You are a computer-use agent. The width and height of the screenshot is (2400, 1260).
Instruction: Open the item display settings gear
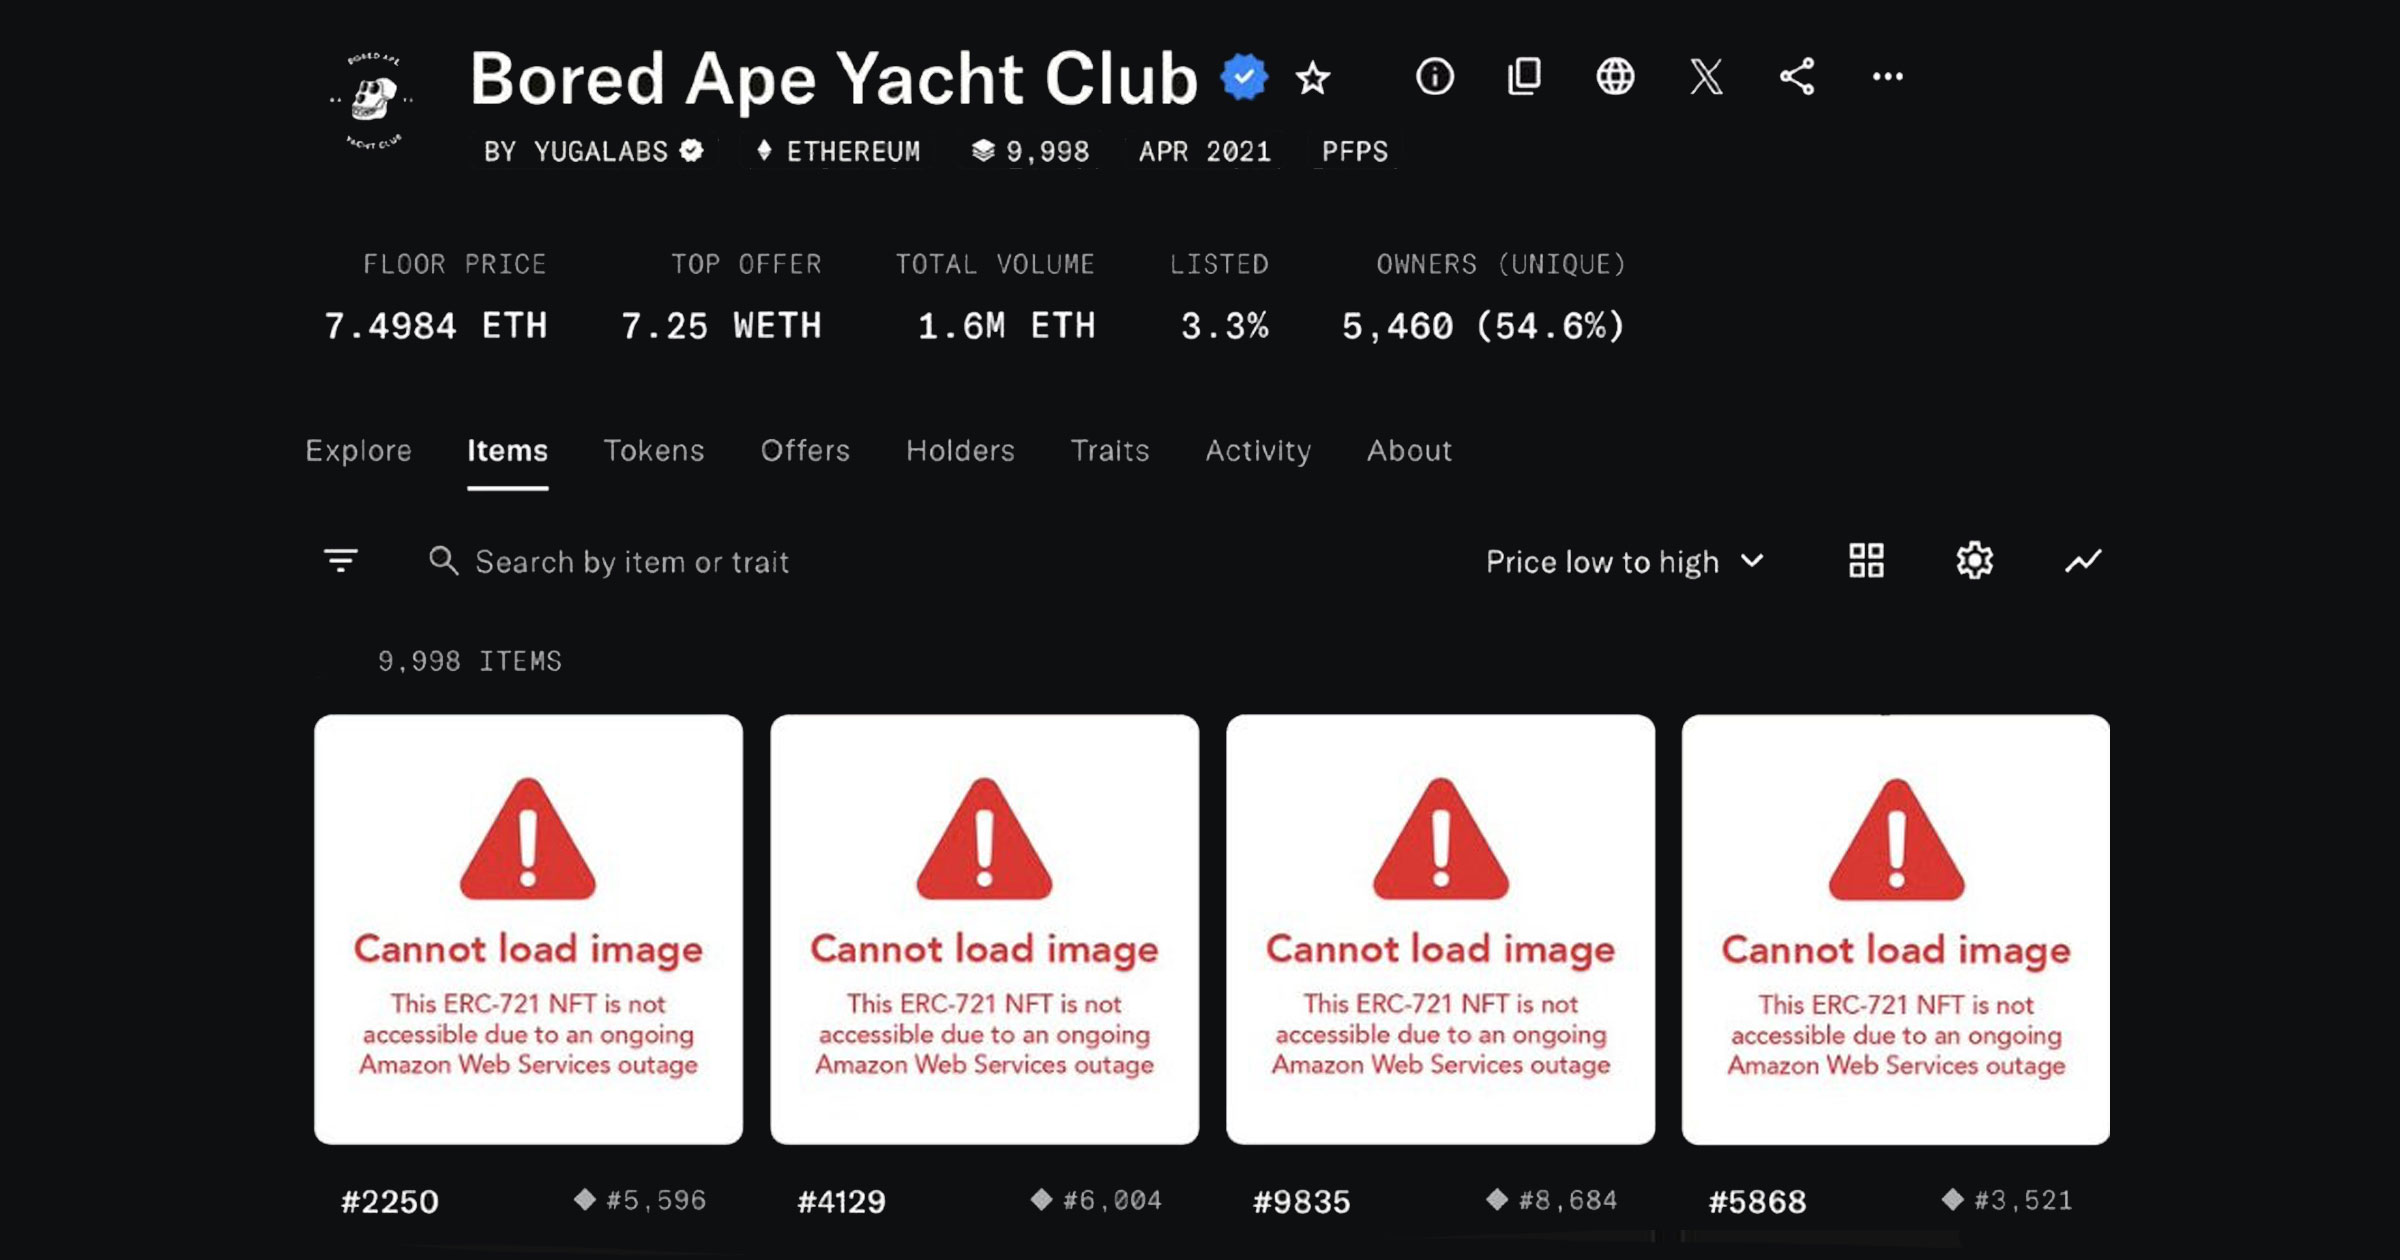(1974, 561)
